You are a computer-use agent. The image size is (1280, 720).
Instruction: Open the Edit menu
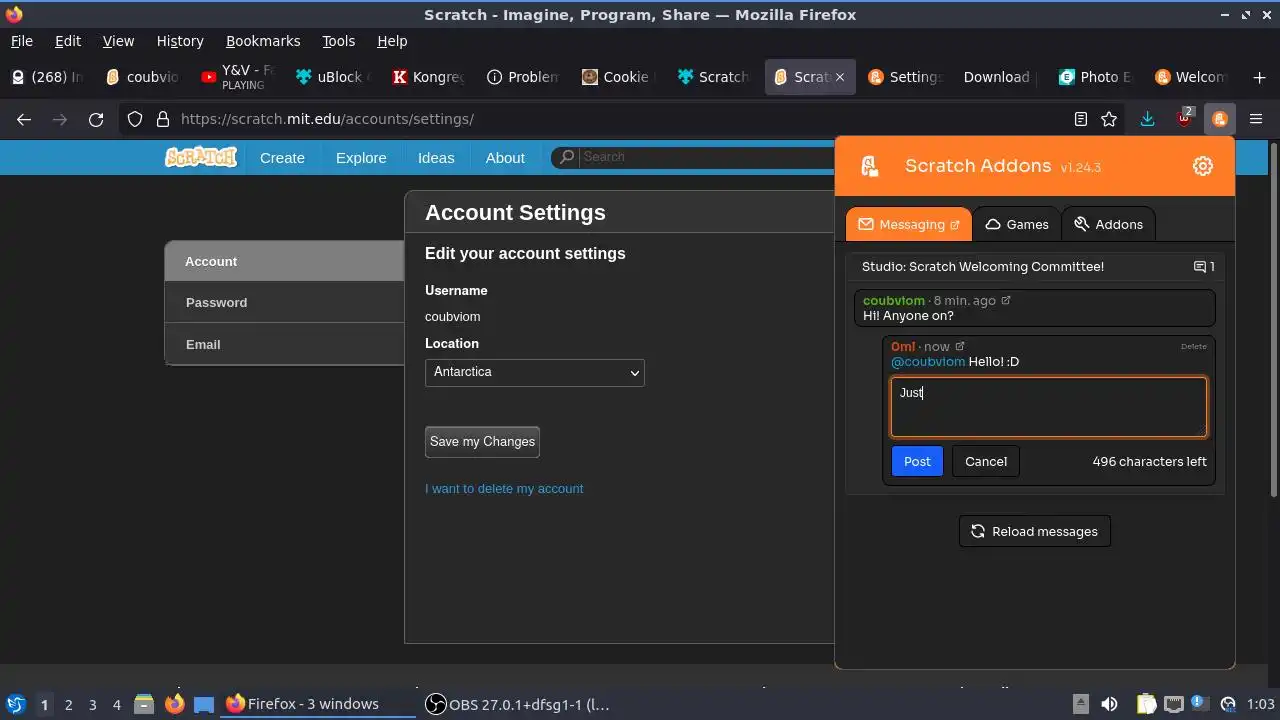tap(68, 41)
